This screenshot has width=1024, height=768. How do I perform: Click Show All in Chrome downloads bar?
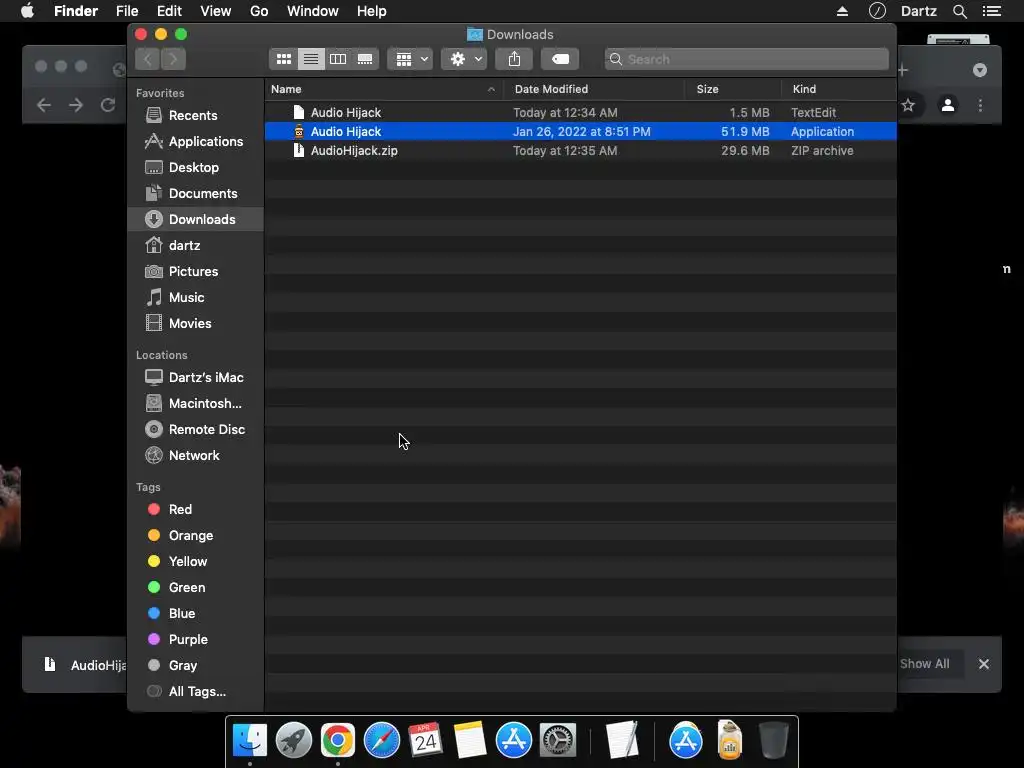924,664
